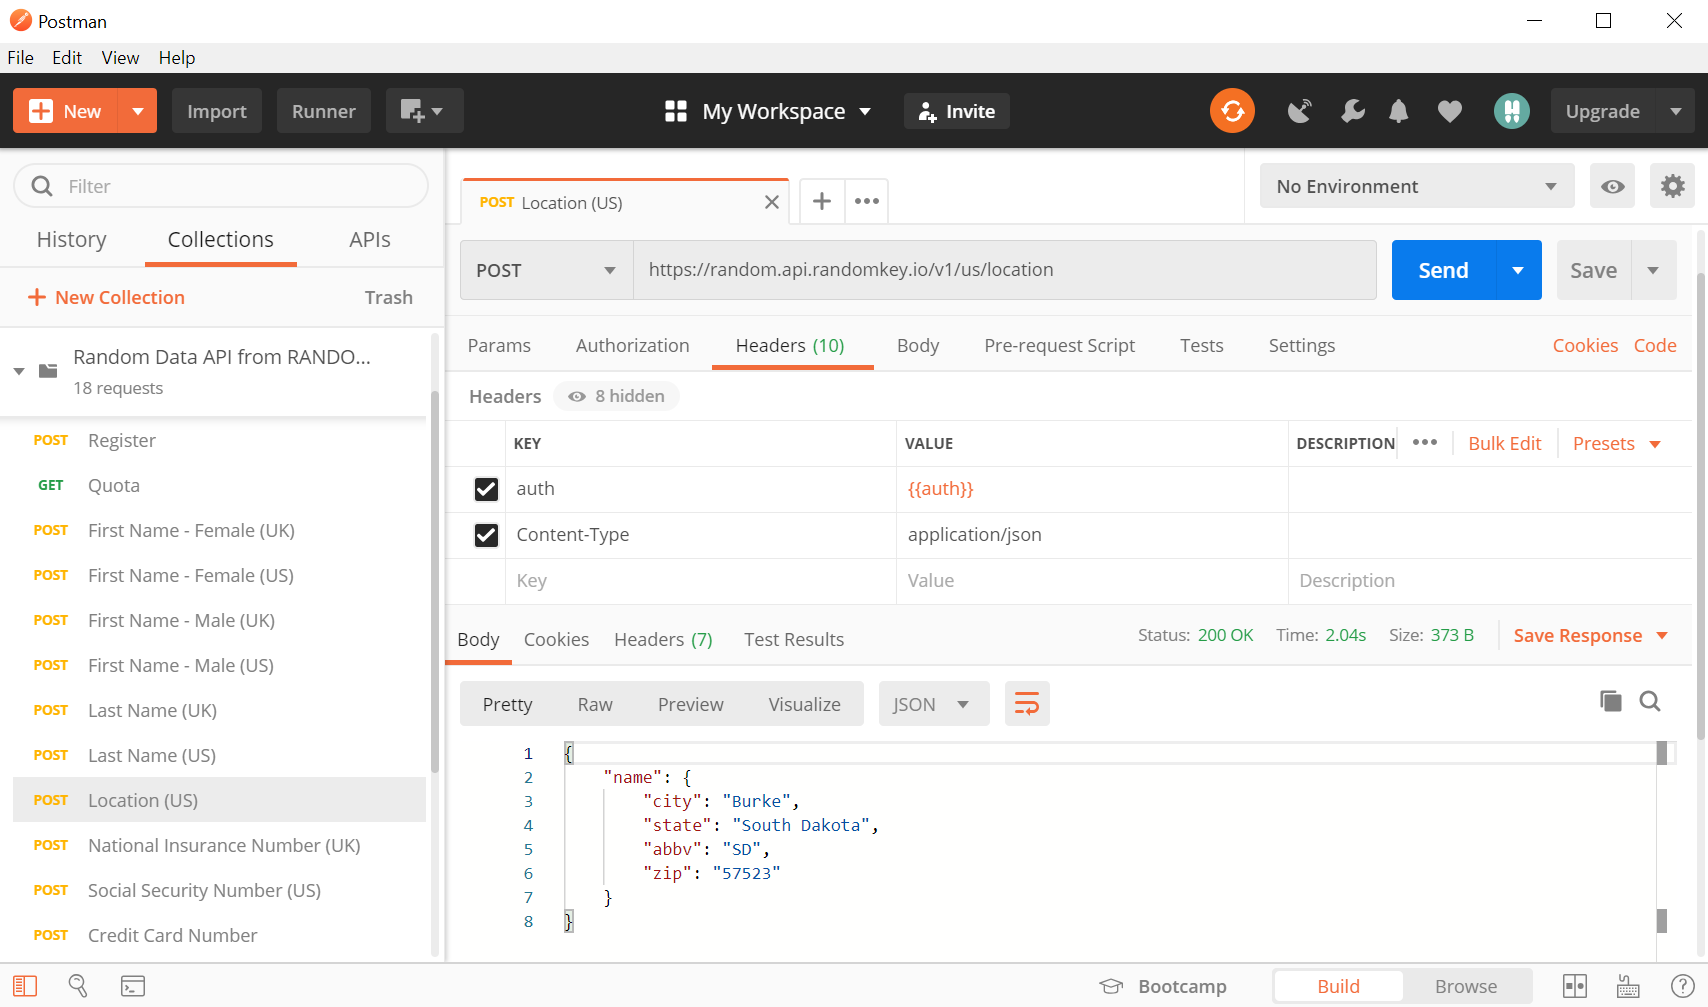The width and height of the screenshot is (1708, 1007).
Task: Open headers column options ellipsis
Action: pyautogui.click(x=1425, y=442)
